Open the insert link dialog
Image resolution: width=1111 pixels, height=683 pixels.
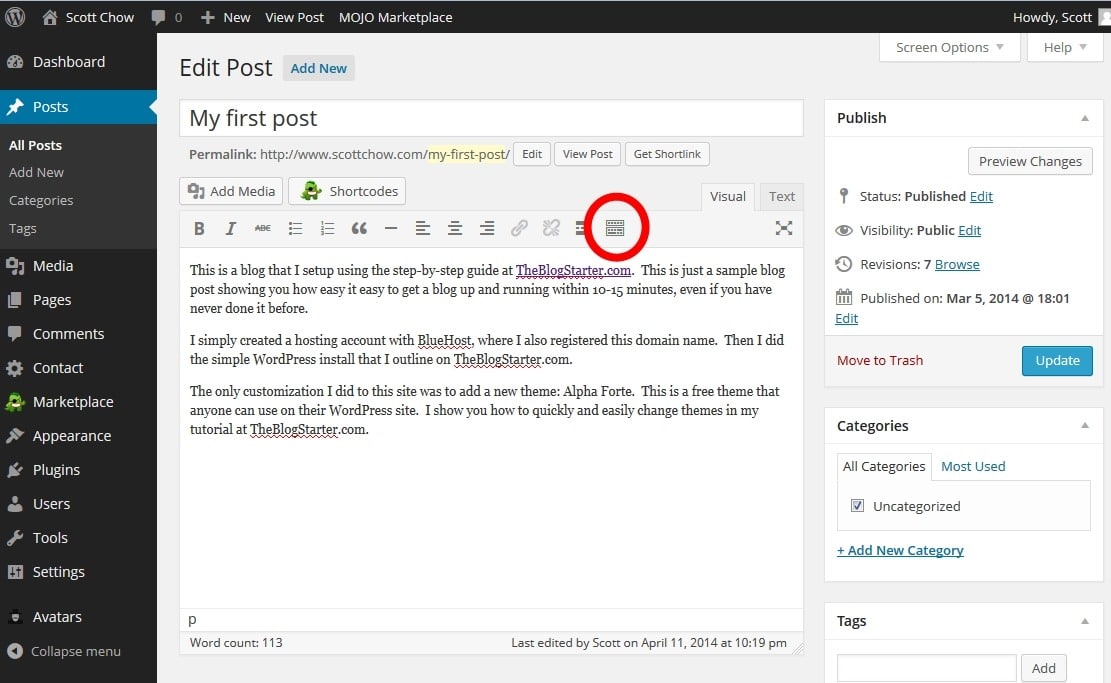click(519, 228)
